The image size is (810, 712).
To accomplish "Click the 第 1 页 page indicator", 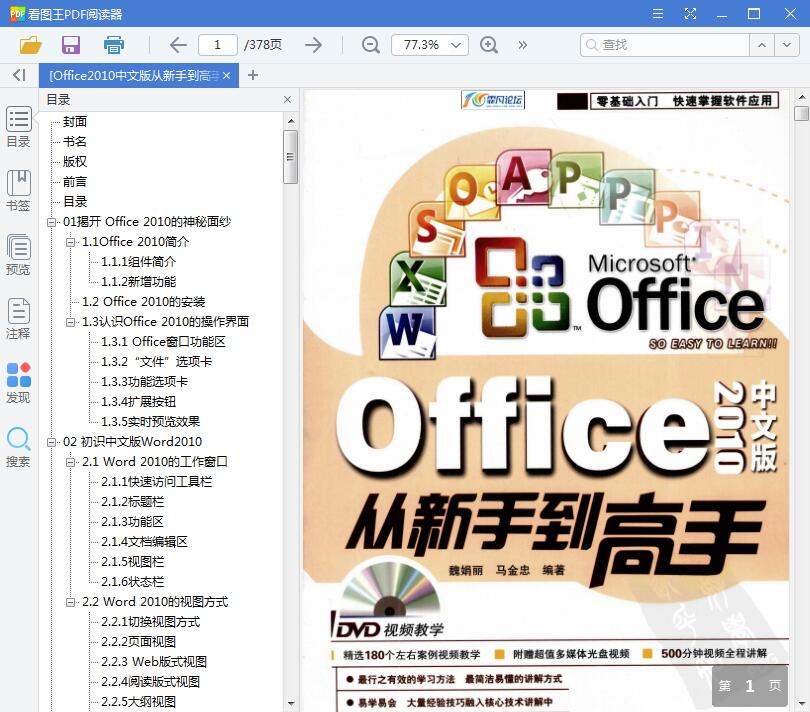I will click(750, 686).
